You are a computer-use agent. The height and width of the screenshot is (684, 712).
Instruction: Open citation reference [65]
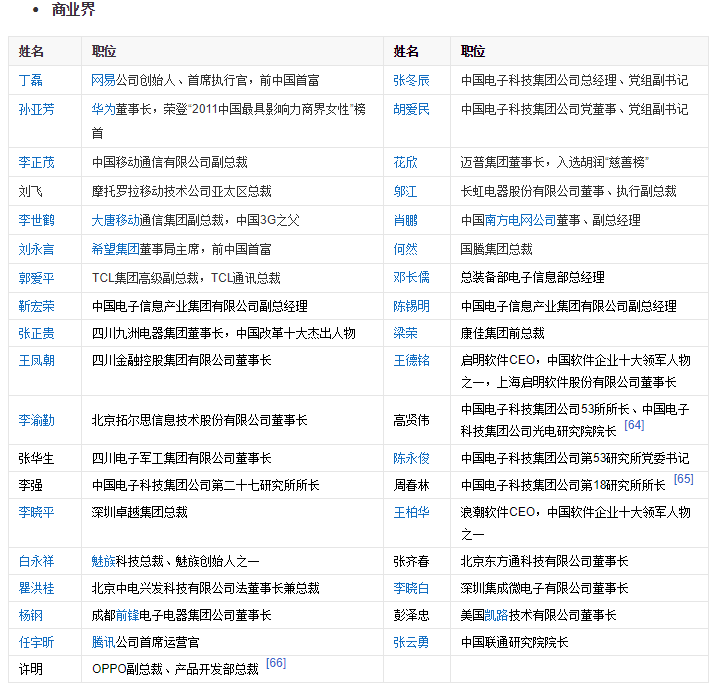coord(683,479)
